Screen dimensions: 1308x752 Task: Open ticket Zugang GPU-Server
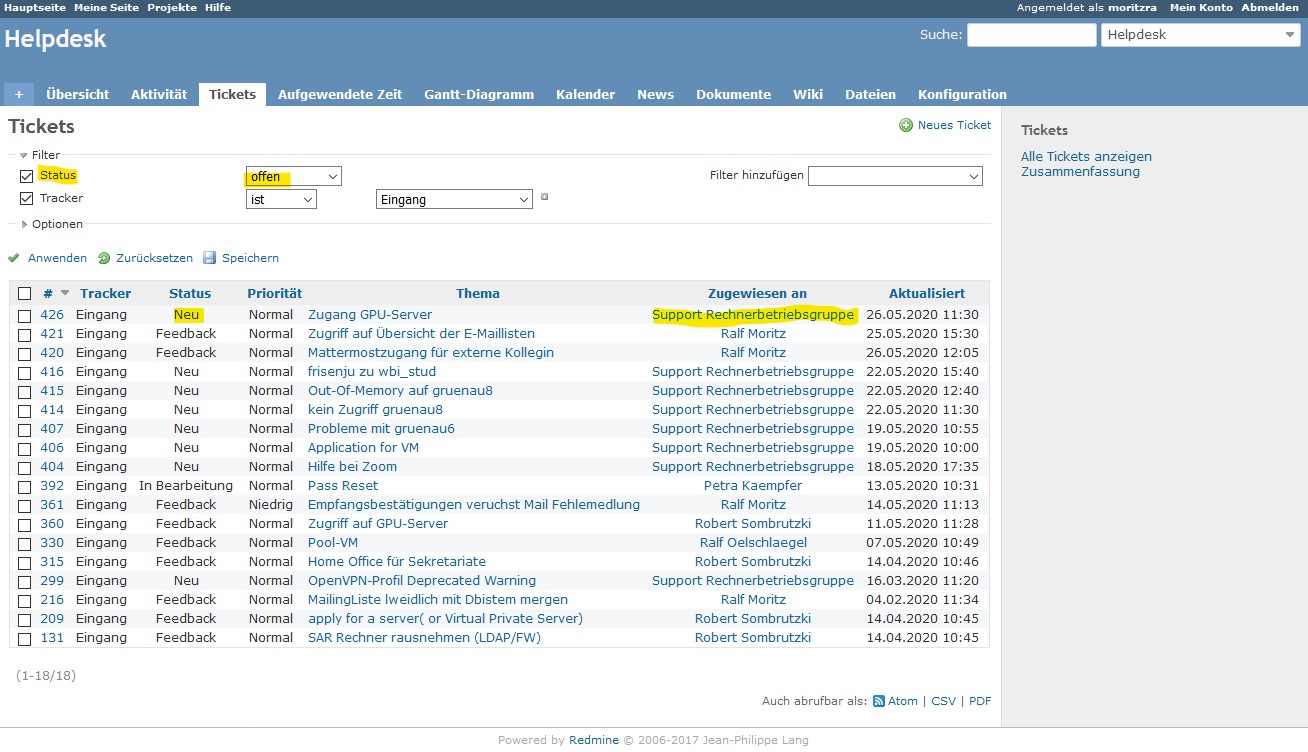(x=369, y=315)
